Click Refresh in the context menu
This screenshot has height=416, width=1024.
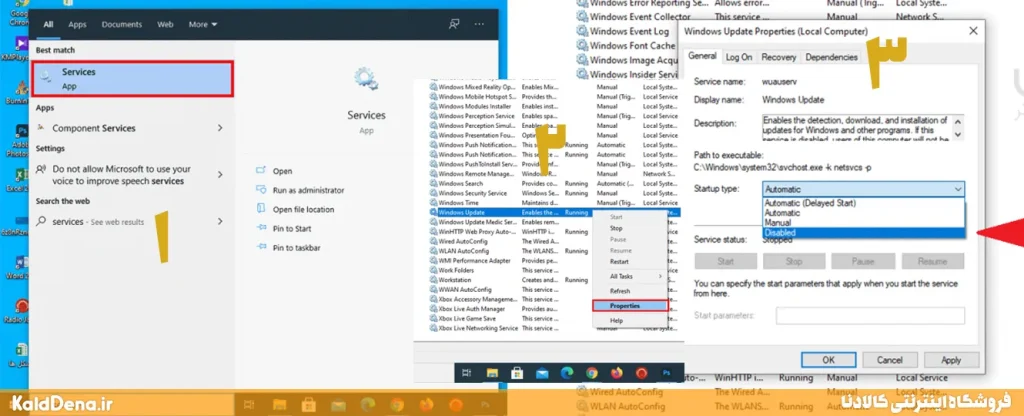click(x=620, y=291)
